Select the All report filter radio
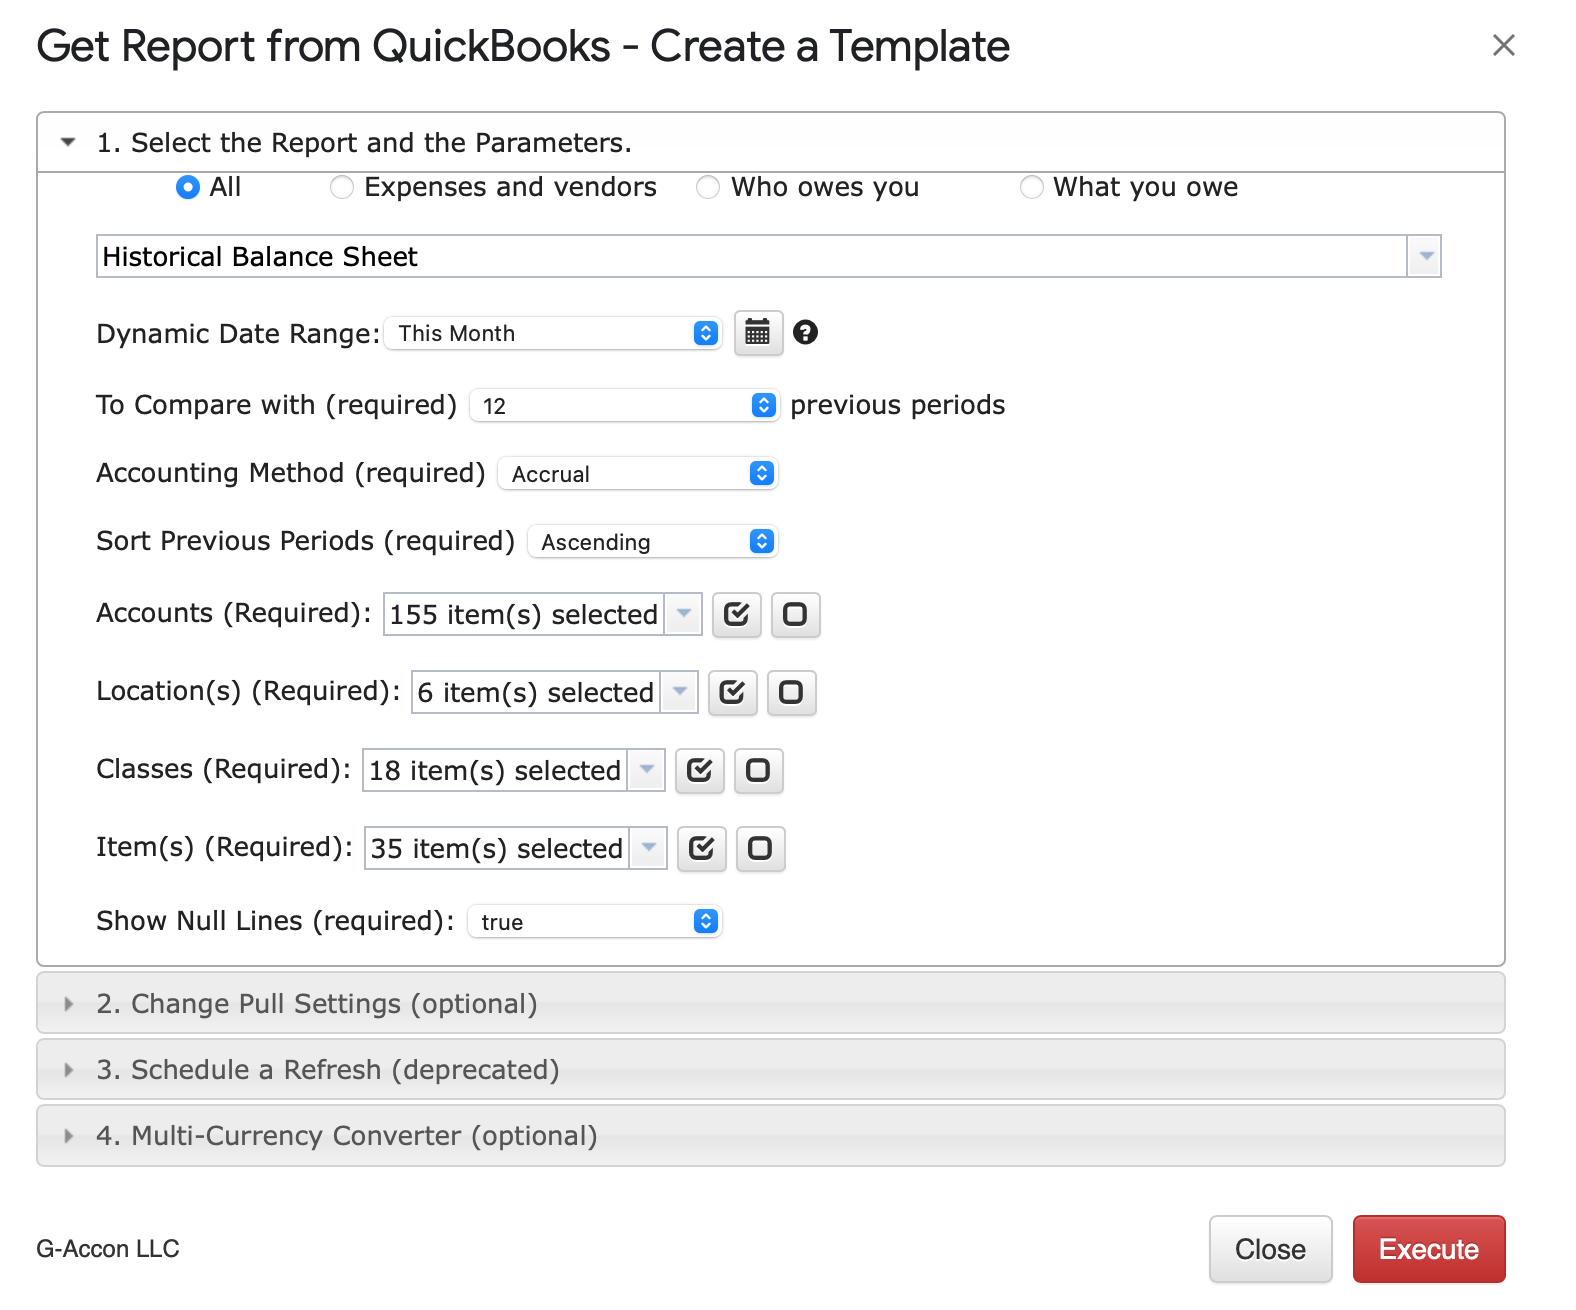This screenshot has height=1310, width=1576. click(x=188, y=187)
